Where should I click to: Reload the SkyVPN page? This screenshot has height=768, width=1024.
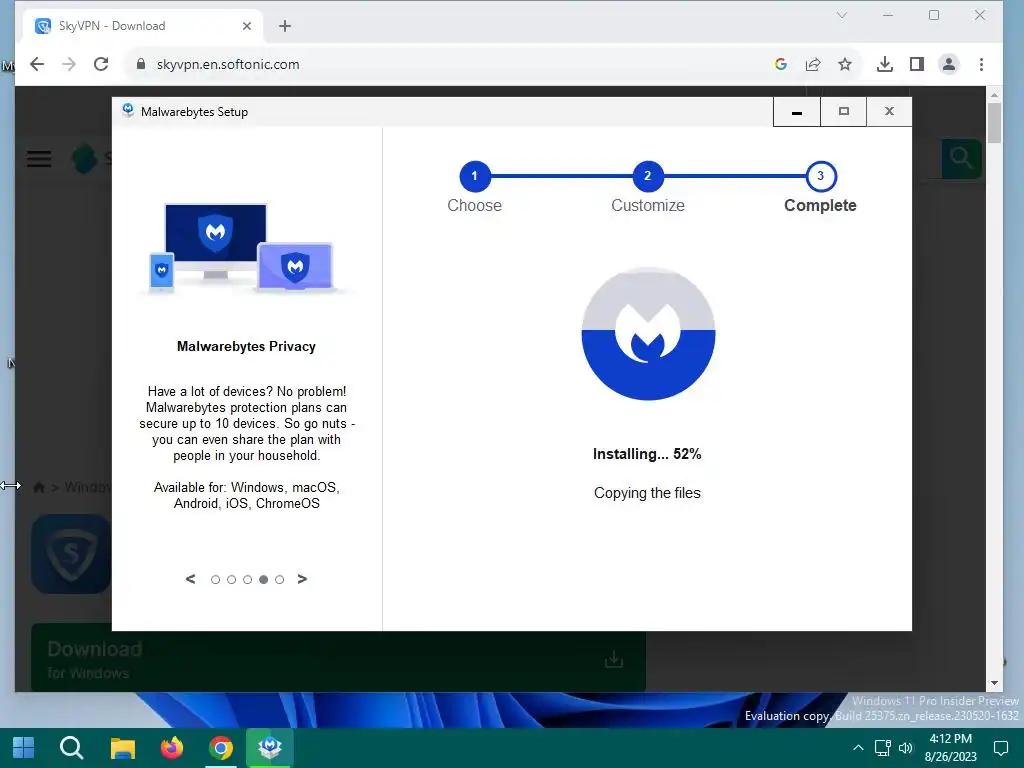click(x=101, y=64)
